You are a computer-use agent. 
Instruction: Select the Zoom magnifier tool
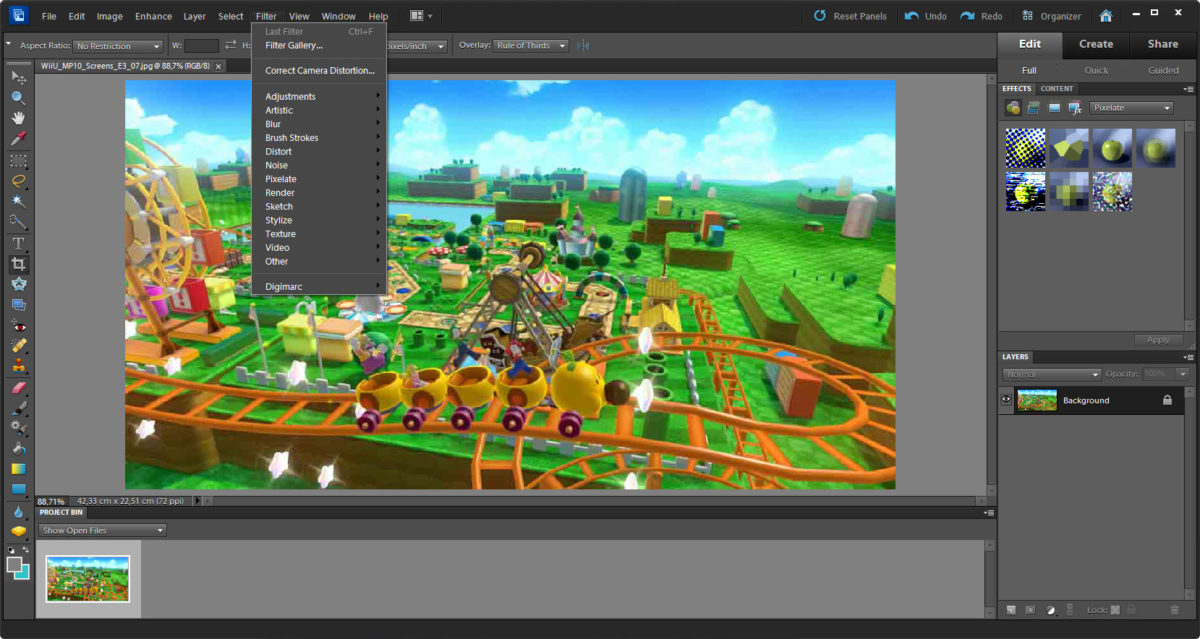coord(18,97)
